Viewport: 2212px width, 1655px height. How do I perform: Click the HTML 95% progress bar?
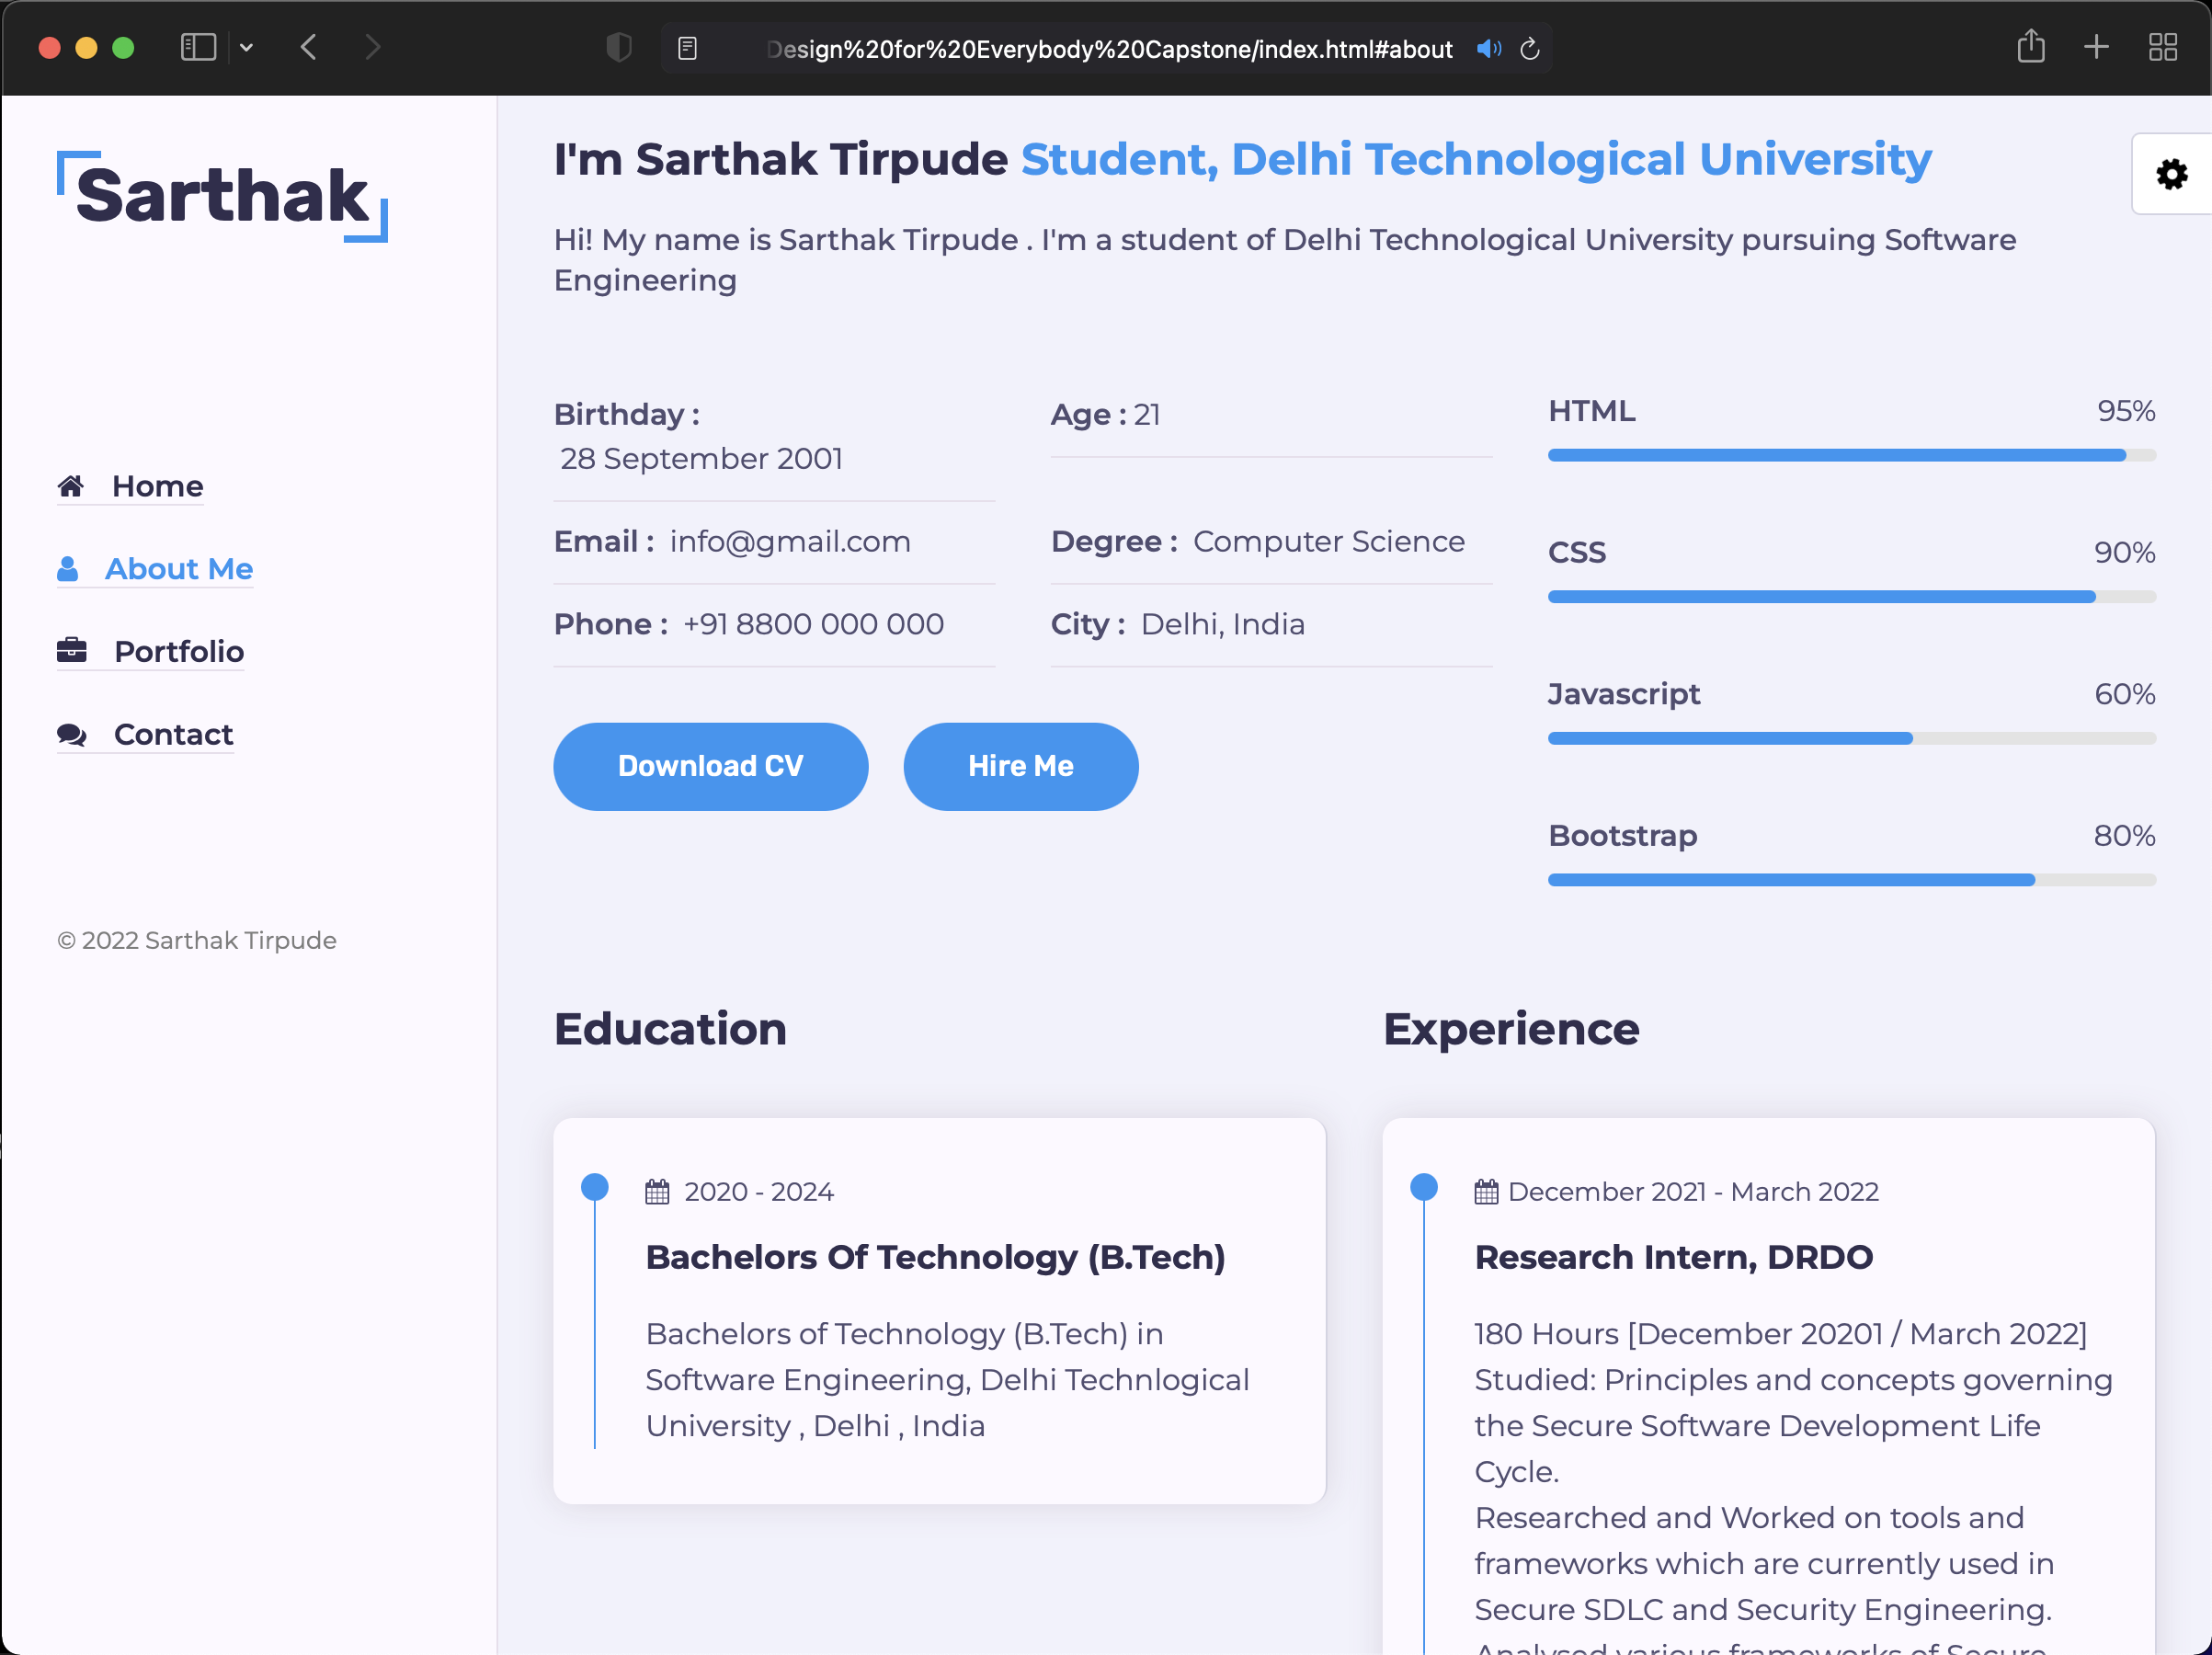point(1850,455)
